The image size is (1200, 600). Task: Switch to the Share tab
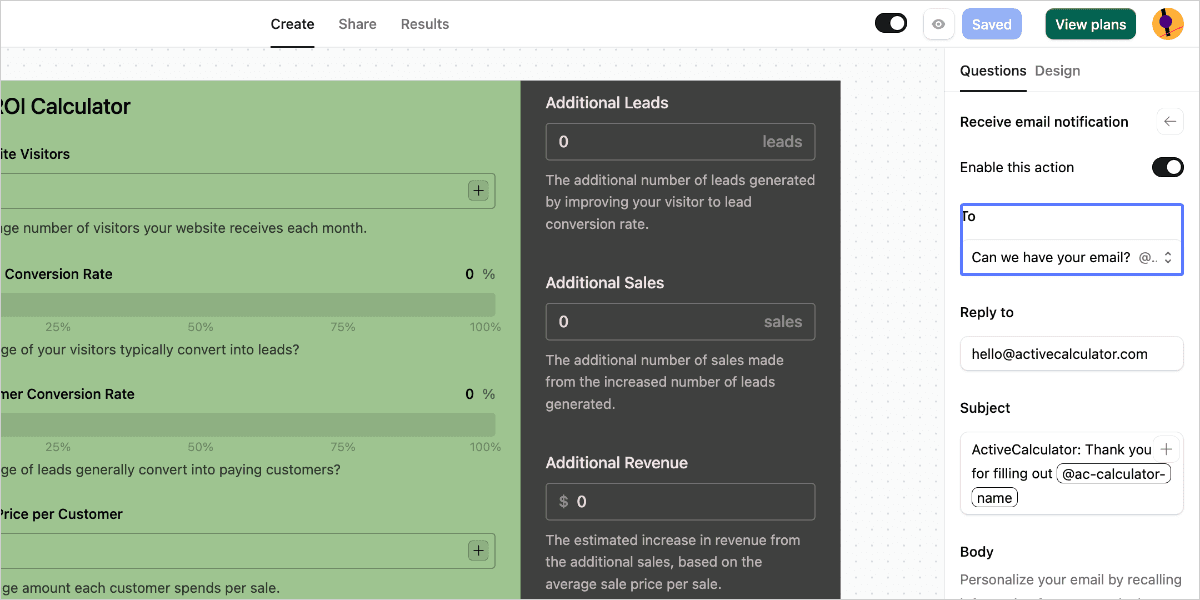tap(357, 24)
